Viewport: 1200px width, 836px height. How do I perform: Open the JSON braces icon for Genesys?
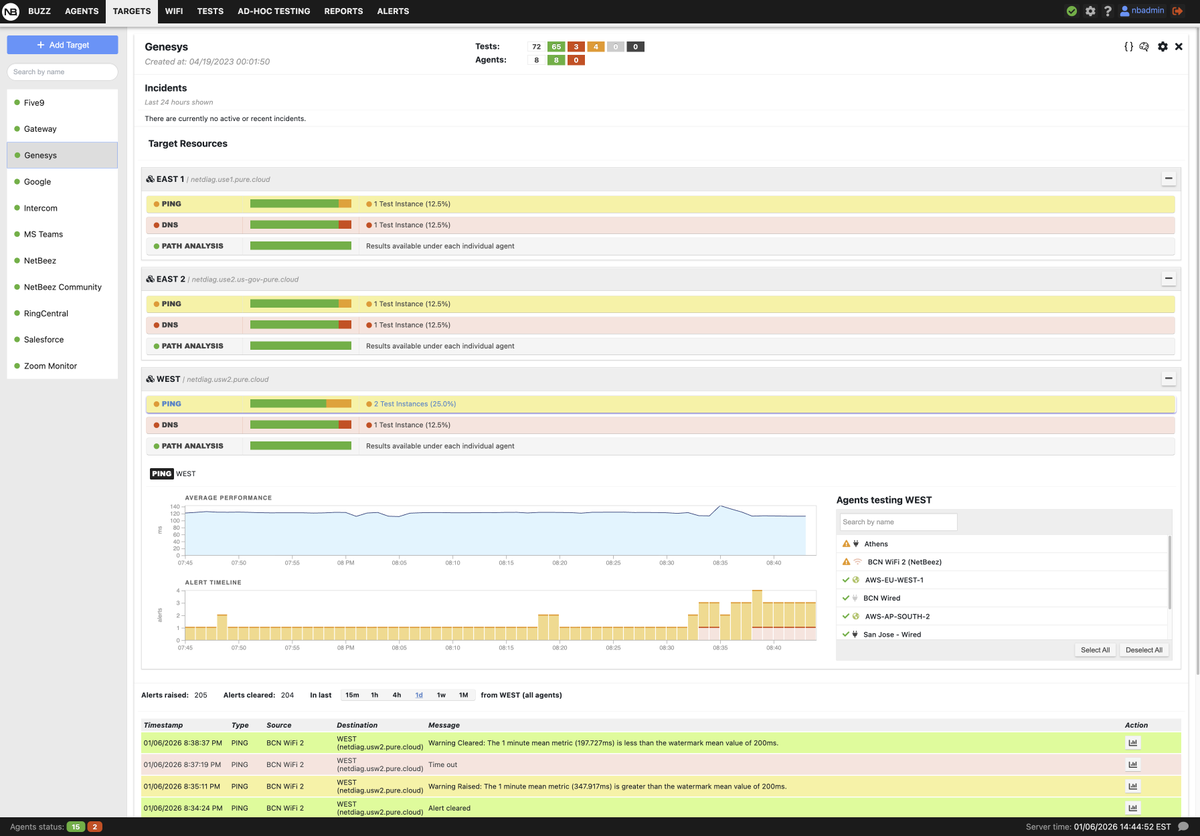pyautogui.click(x=1128, y=47)
